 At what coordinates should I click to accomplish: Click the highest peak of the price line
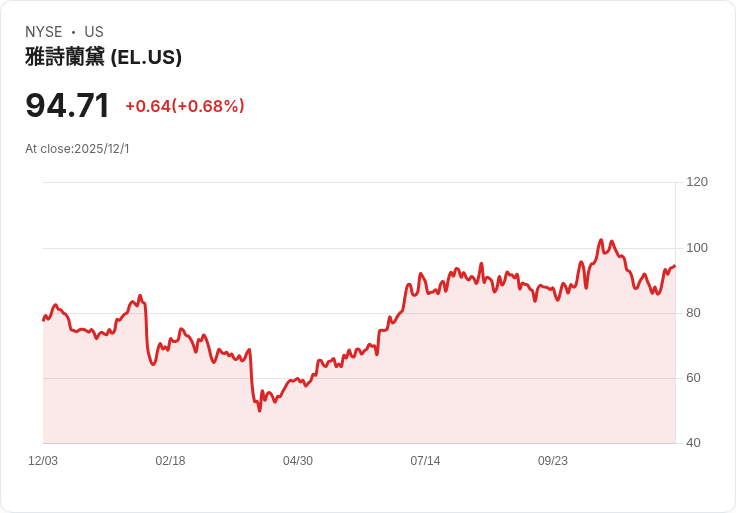pyautogui.click(x=601, y=240)
